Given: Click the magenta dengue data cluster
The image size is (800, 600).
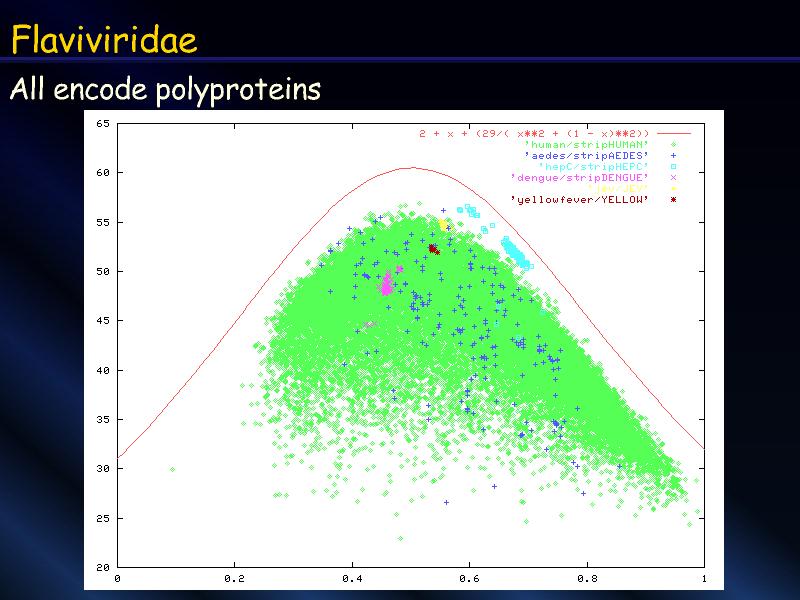Looking at the screenshot, I should pyautogui.click(x=387, y=283).
